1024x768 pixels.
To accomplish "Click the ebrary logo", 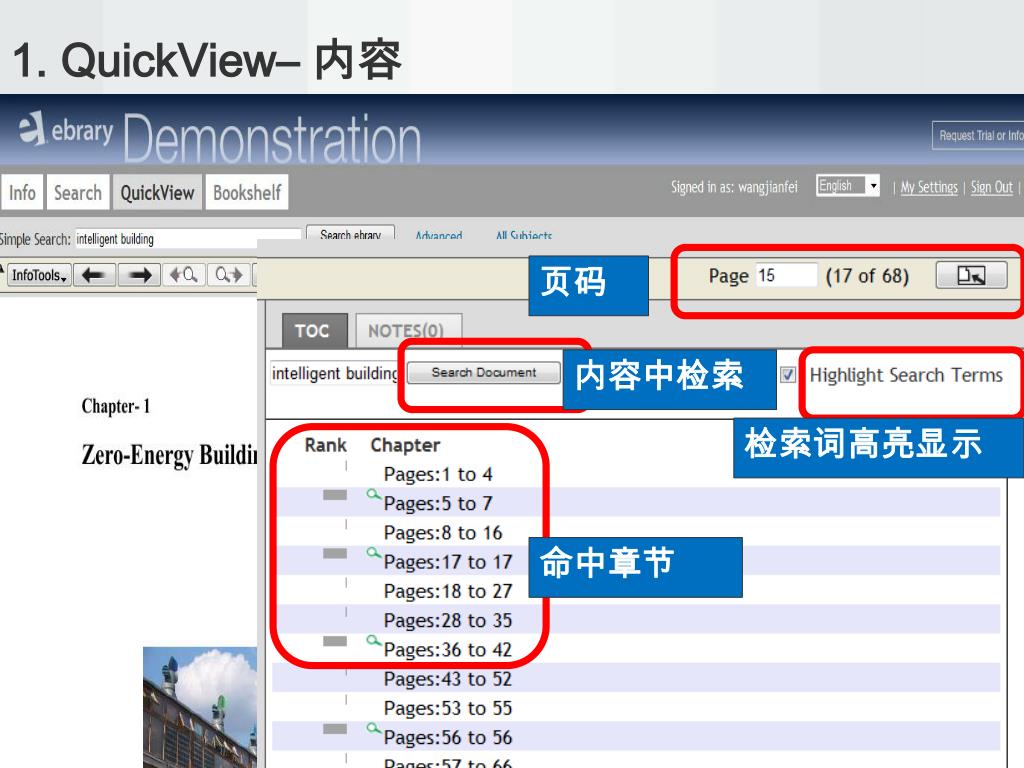I will pyautogui.click(x=65, y=129).
